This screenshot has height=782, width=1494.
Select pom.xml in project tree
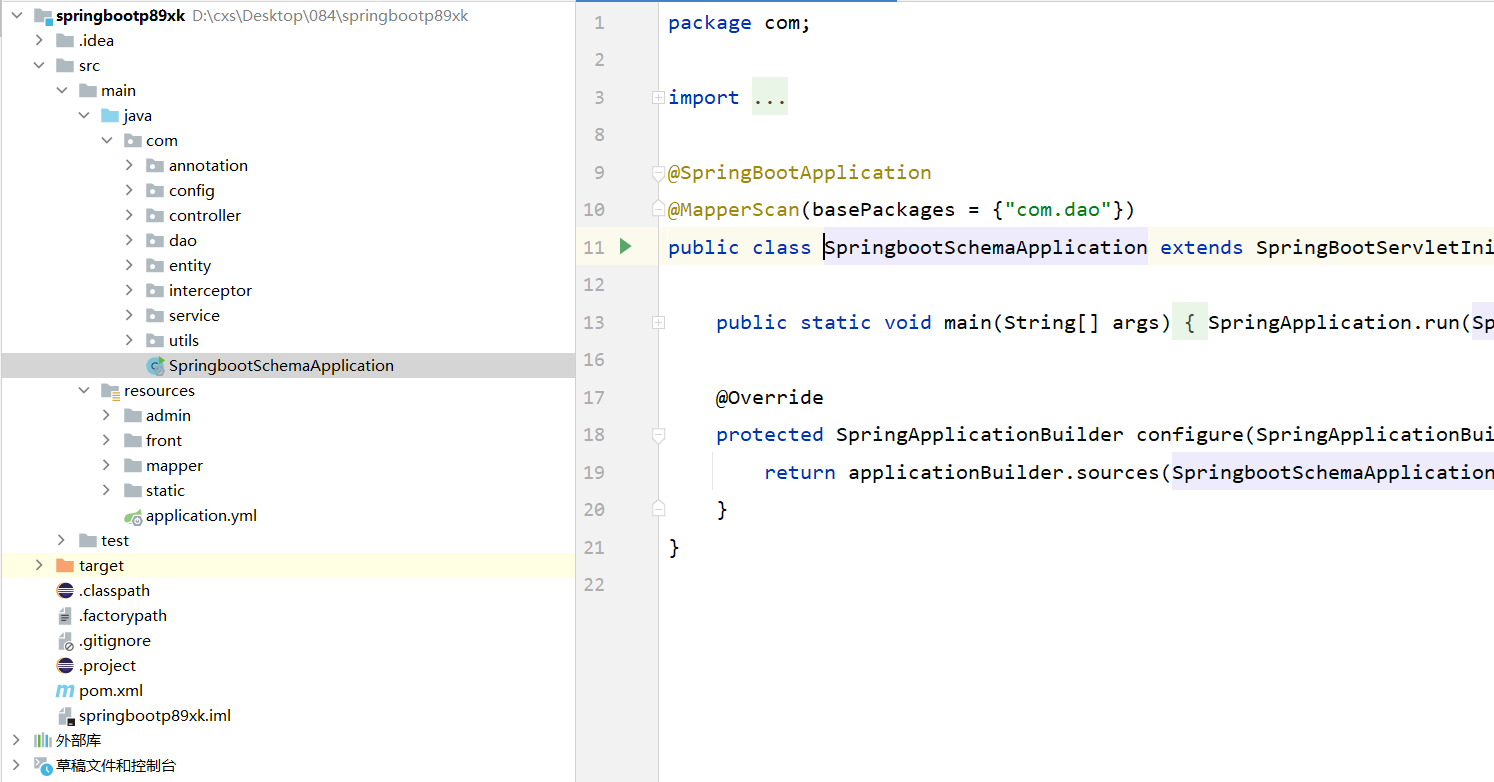(x=288, y=691)
